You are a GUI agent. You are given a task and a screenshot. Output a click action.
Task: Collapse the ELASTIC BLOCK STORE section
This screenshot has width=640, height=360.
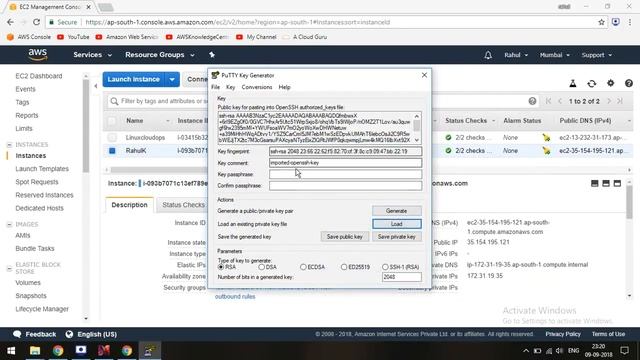click(x=9, y=269)
